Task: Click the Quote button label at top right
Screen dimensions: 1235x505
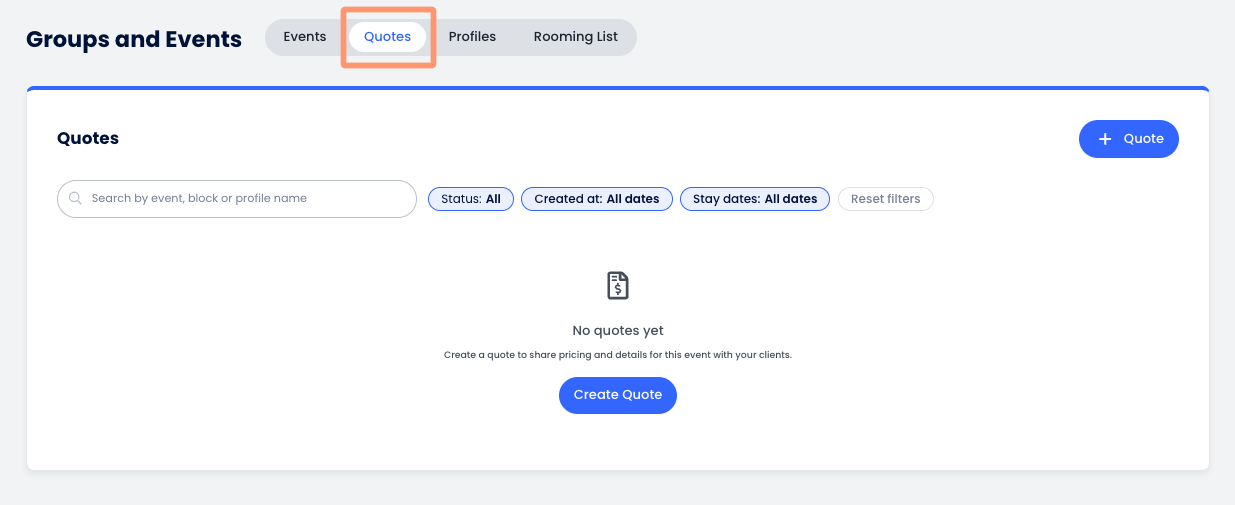Action: [1143, 139]
